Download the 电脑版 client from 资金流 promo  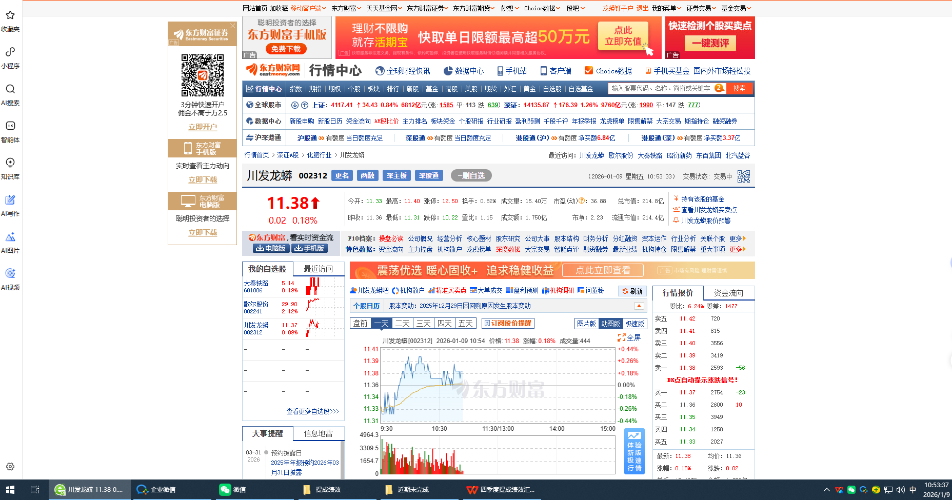pyautogui.click(x=270, y=248)
